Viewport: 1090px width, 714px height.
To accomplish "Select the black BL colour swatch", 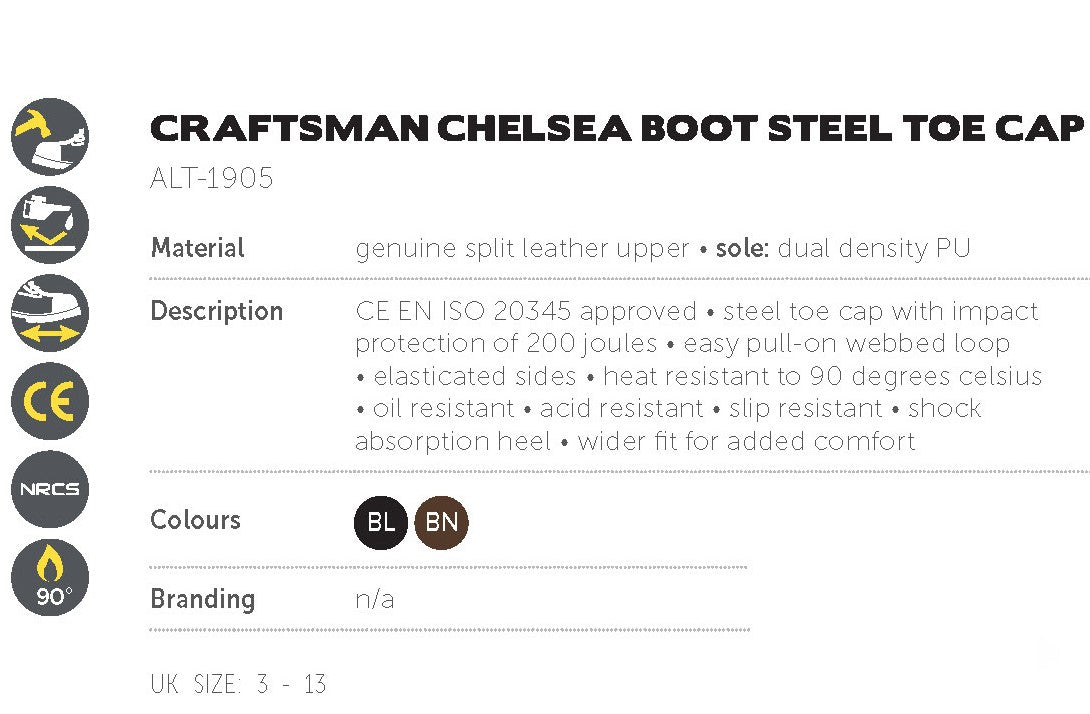I will [x=381, y=523].
